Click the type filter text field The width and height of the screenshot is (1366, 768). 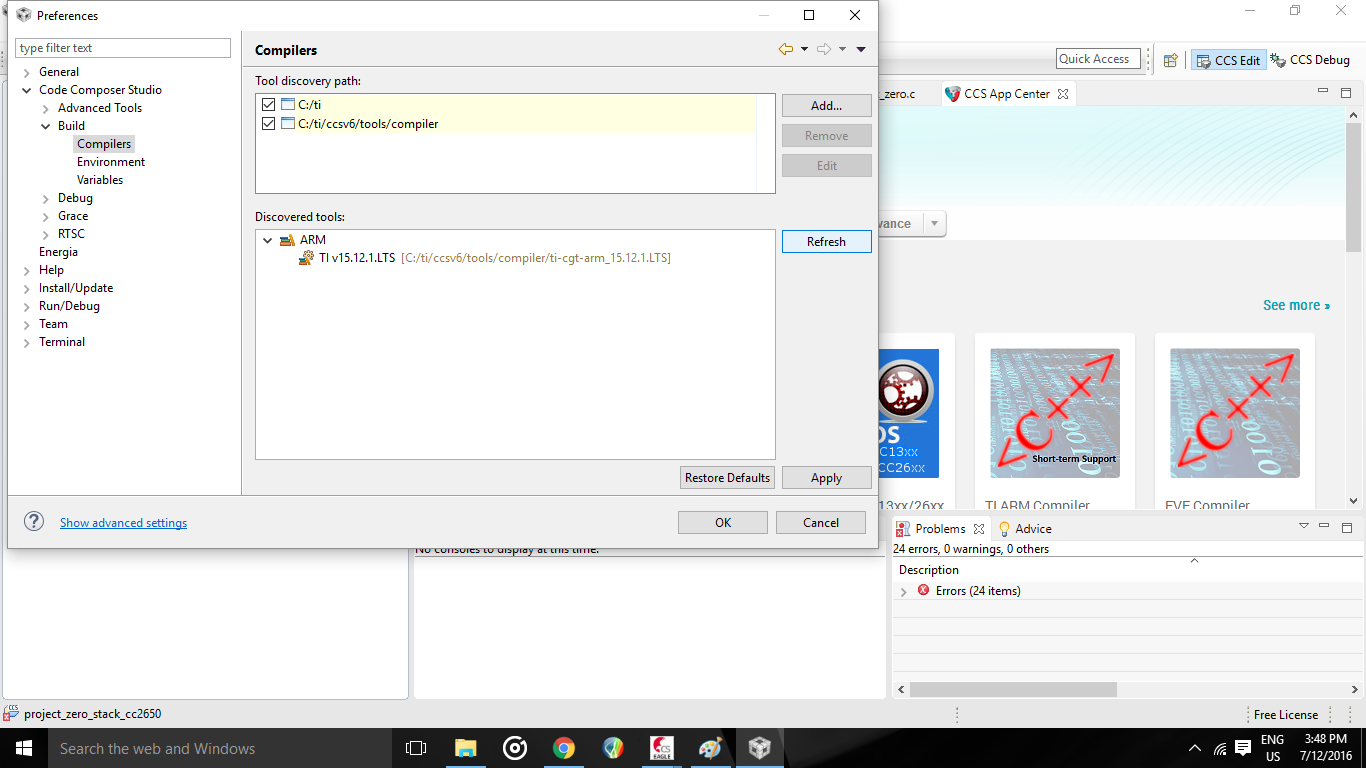[x=123, y=48]
